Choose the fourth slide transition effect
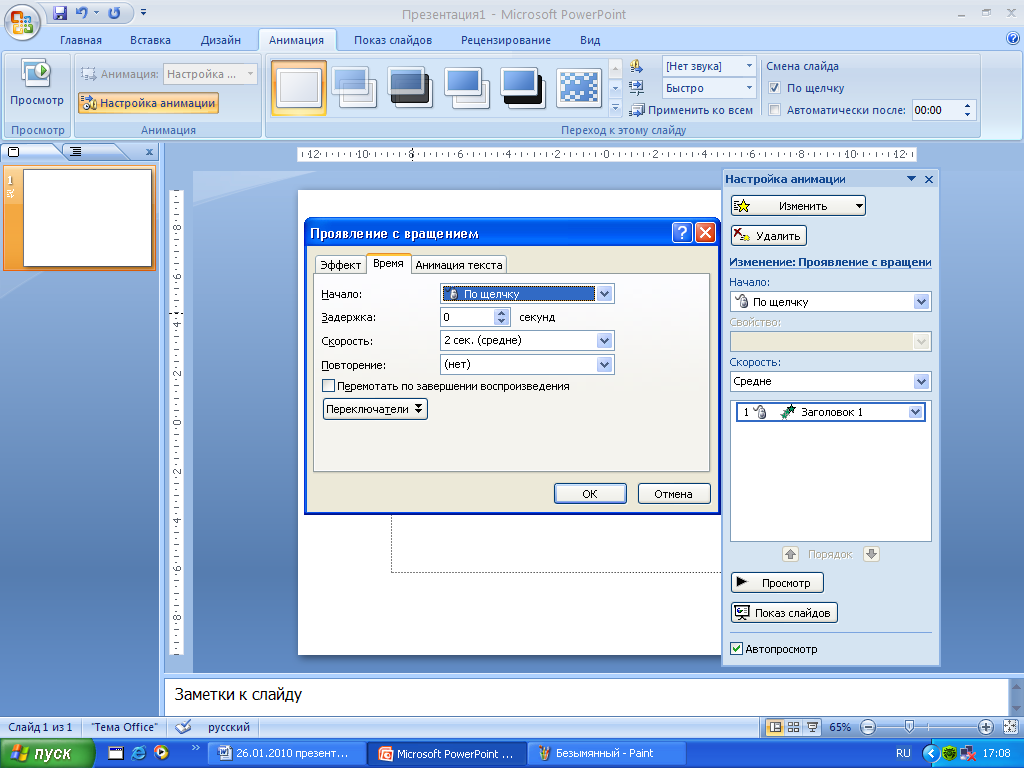 466,88
